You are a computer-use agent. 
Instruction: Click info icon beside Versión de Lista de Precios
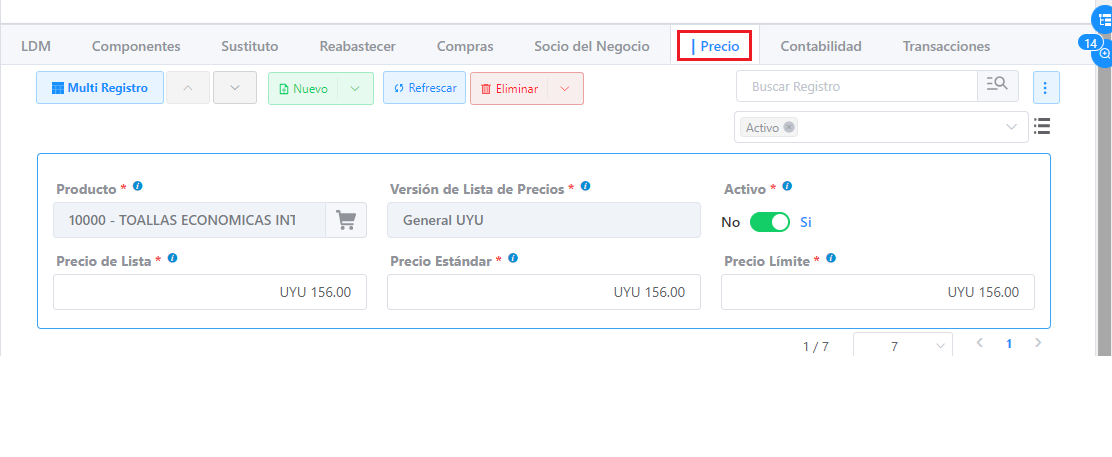(585, 187)
